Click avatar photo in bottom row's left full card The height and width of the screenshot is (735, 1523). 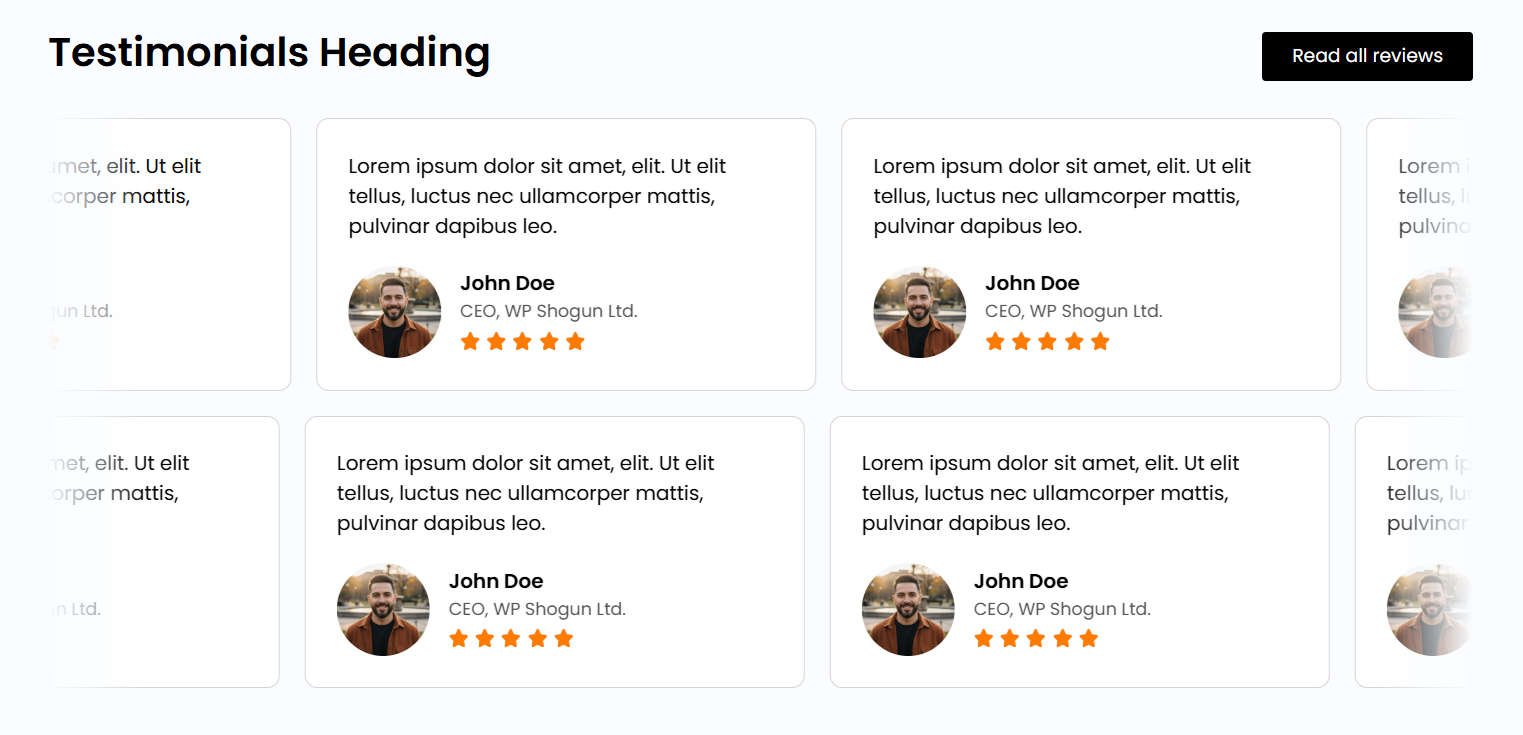383,610
